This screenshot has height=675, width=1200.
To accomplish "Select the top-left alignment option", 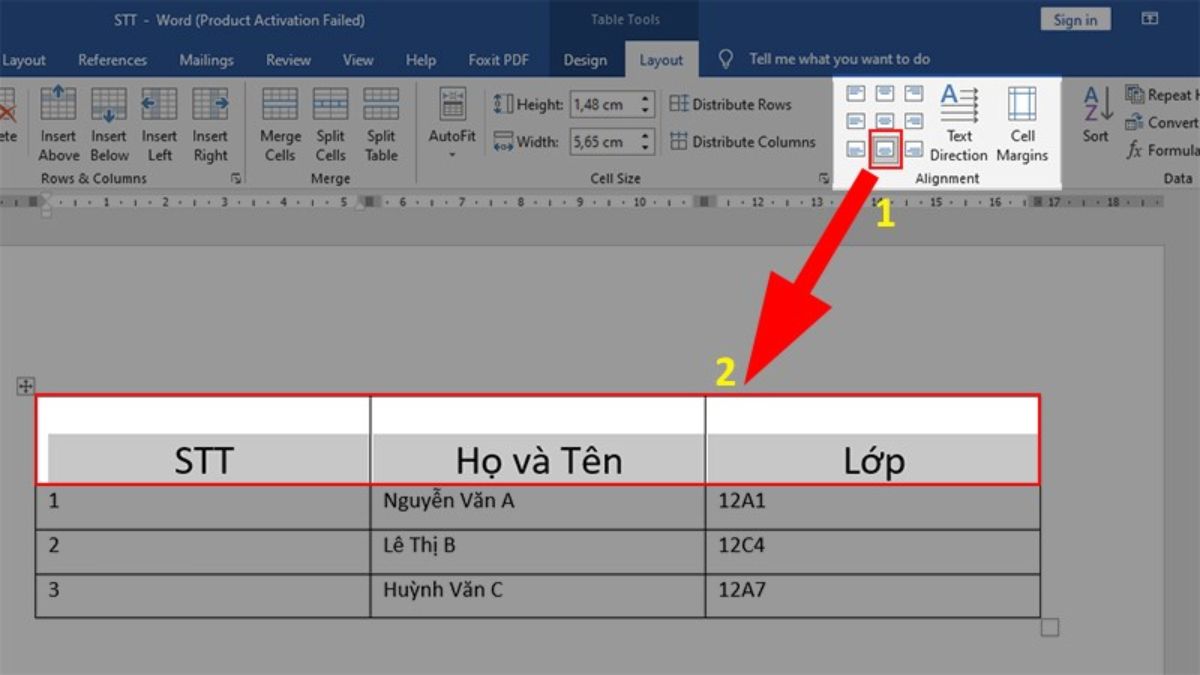I will click(x=858, y=94).
